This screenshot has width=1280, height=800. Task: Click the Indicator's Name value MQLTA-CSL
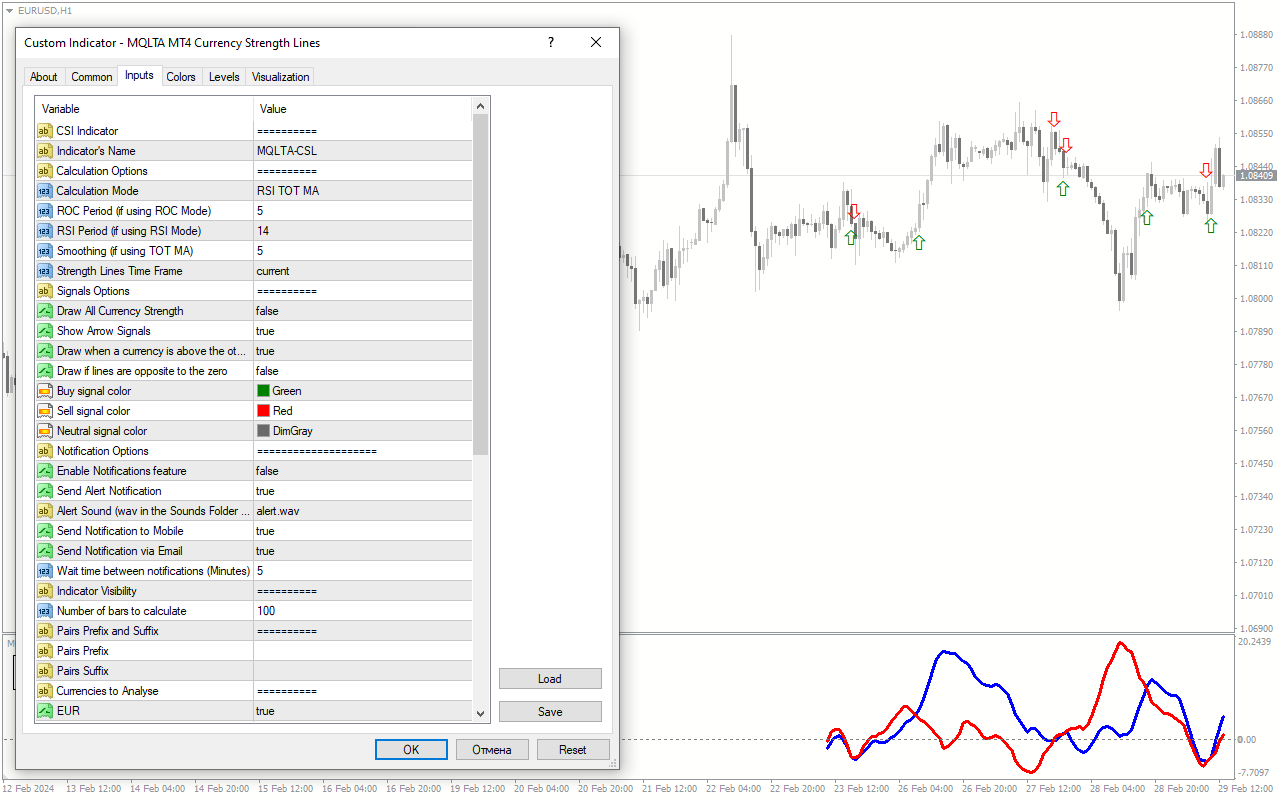click(362, 151)
